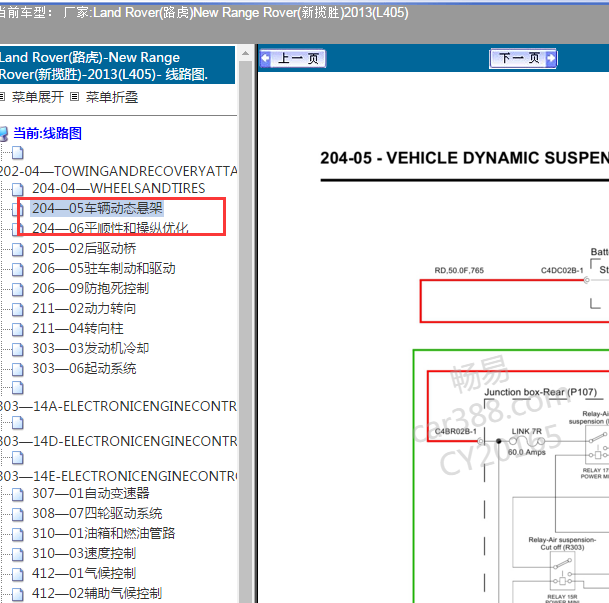609x603 pixels.
Task: Click page icon next to 206—05驻车制动和驱动
Action: (17, 269)
